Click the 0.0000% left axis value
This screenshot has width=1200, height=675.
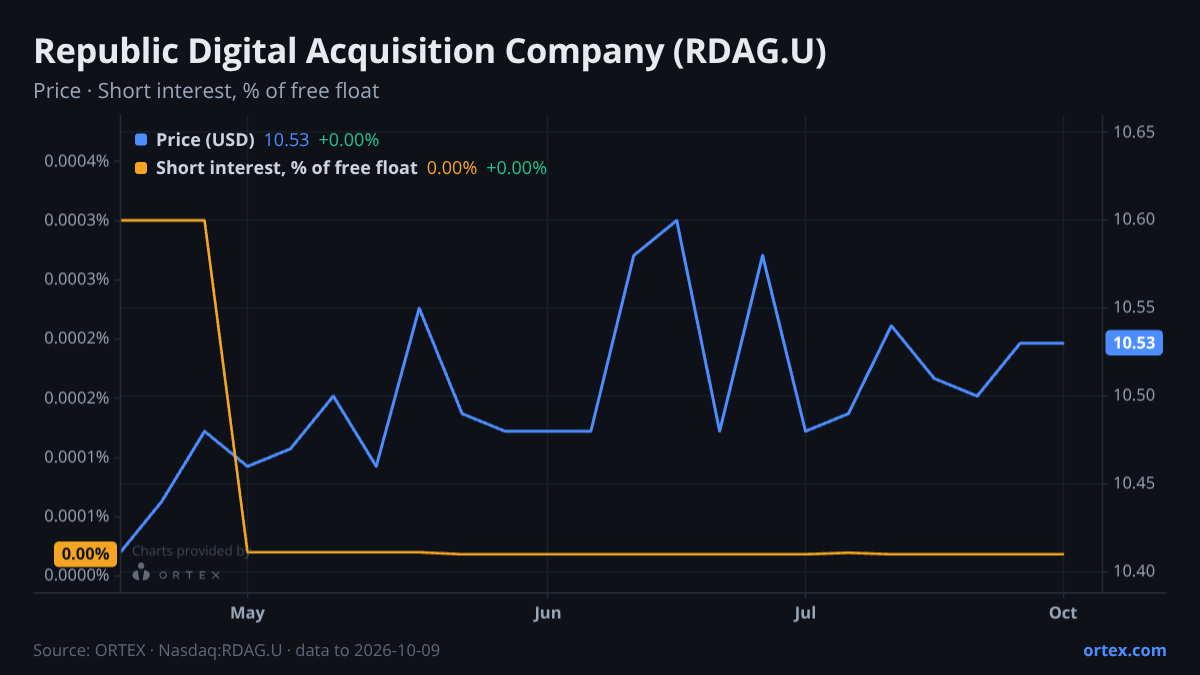point(77,575)
